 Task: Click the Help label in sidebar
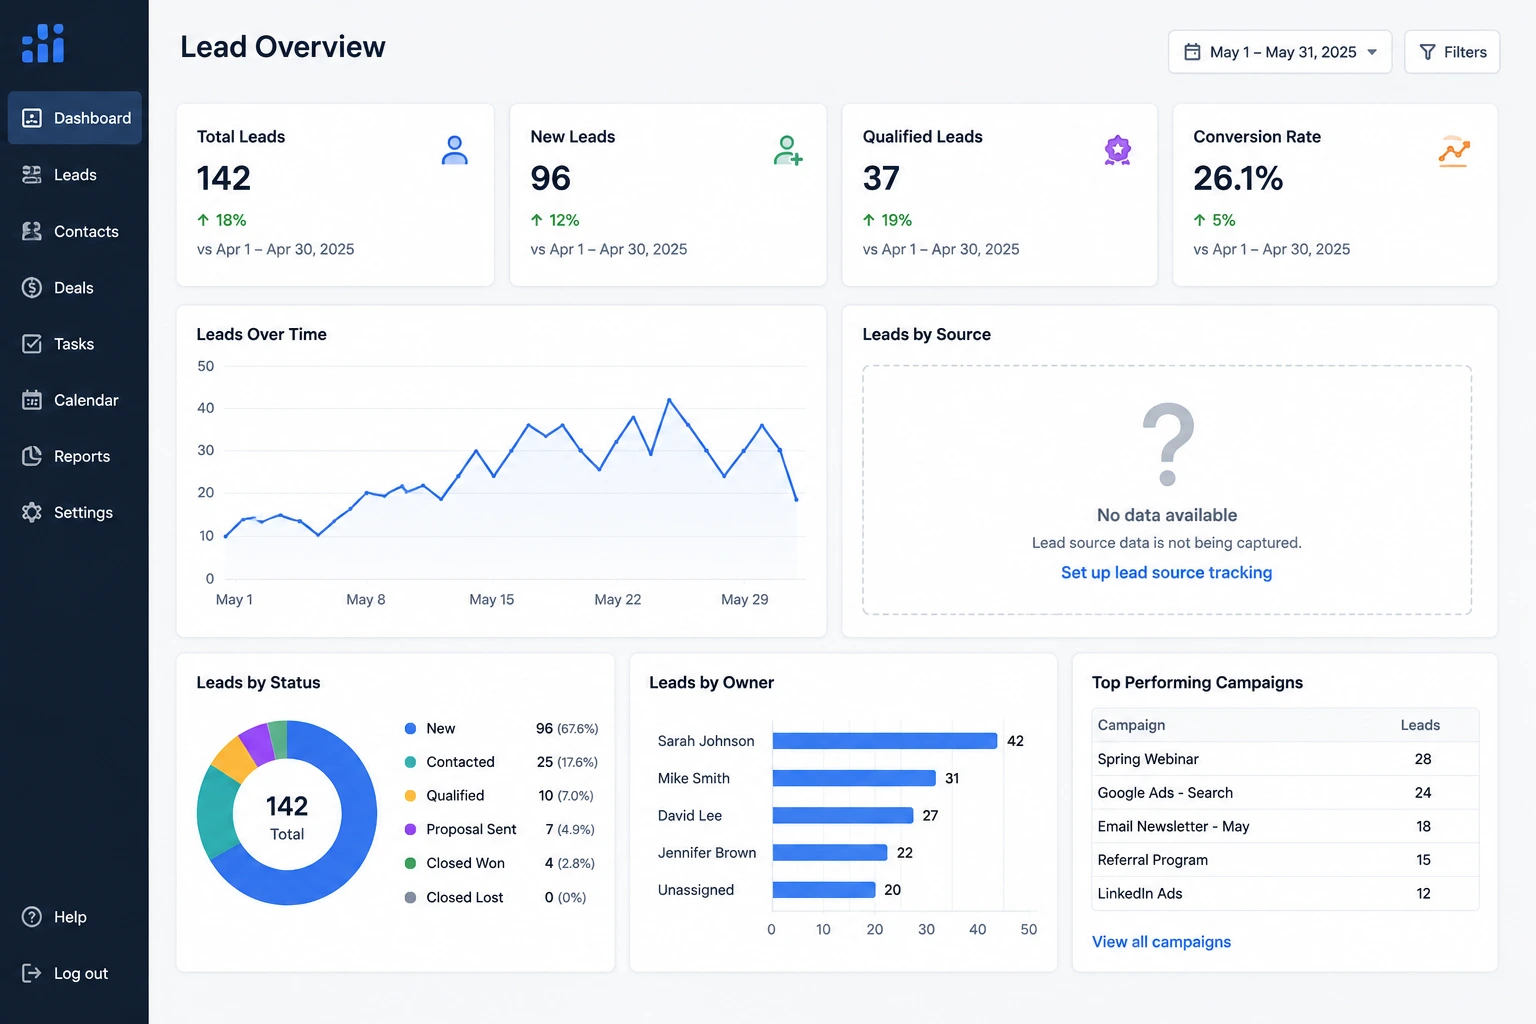[70, 917]
